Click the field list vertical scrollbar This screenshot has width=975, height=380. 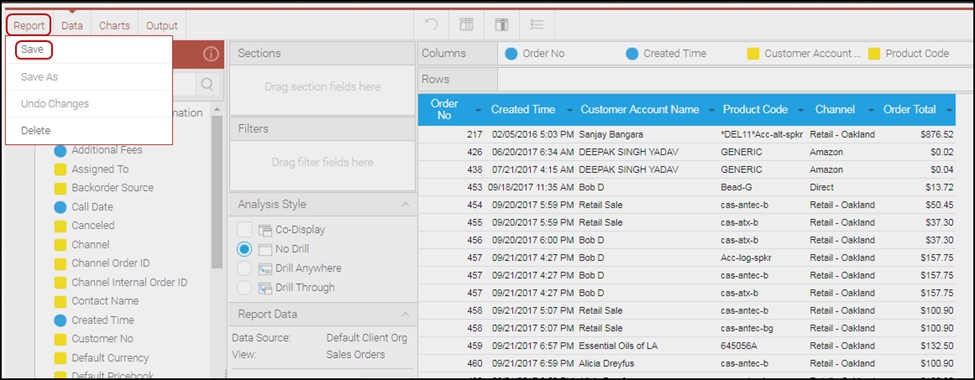[x=217, y=193]
